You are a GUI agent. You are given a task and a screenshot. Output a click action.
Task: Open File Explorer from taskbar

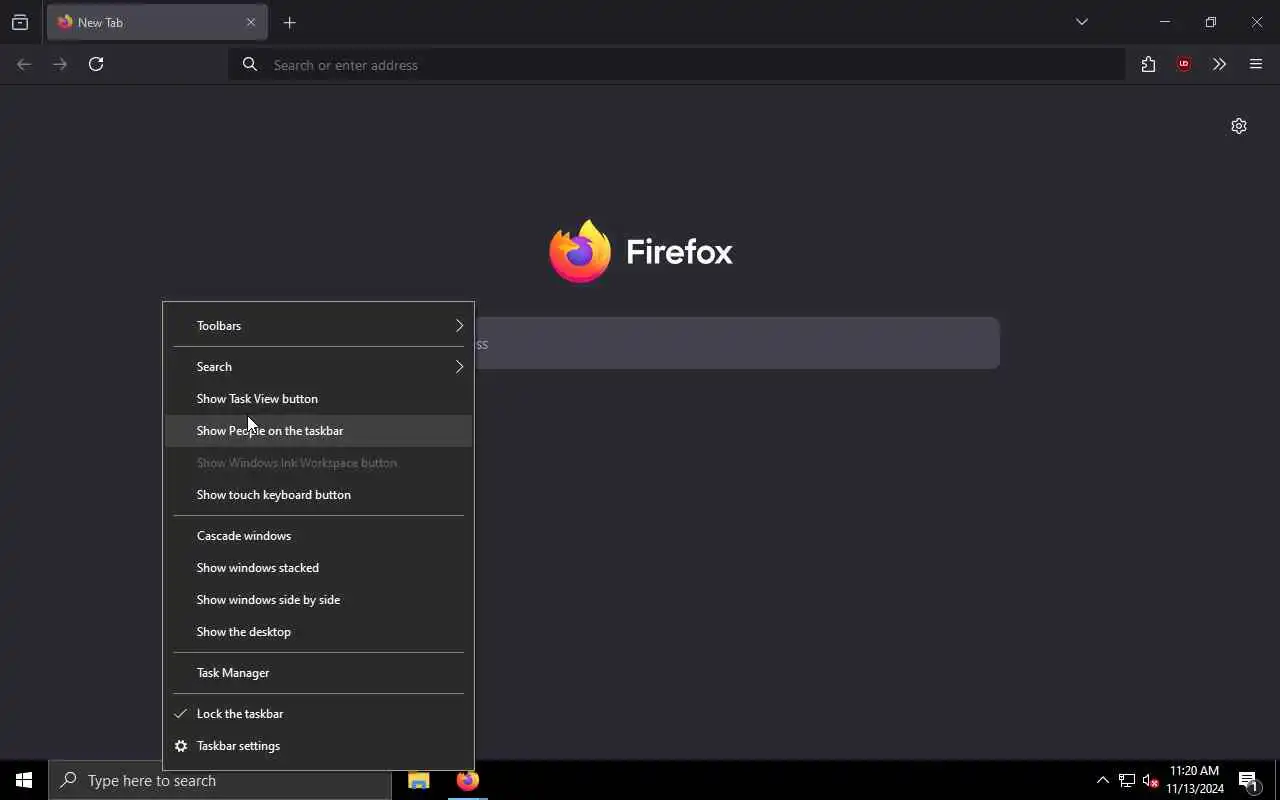tap(419, 780)
